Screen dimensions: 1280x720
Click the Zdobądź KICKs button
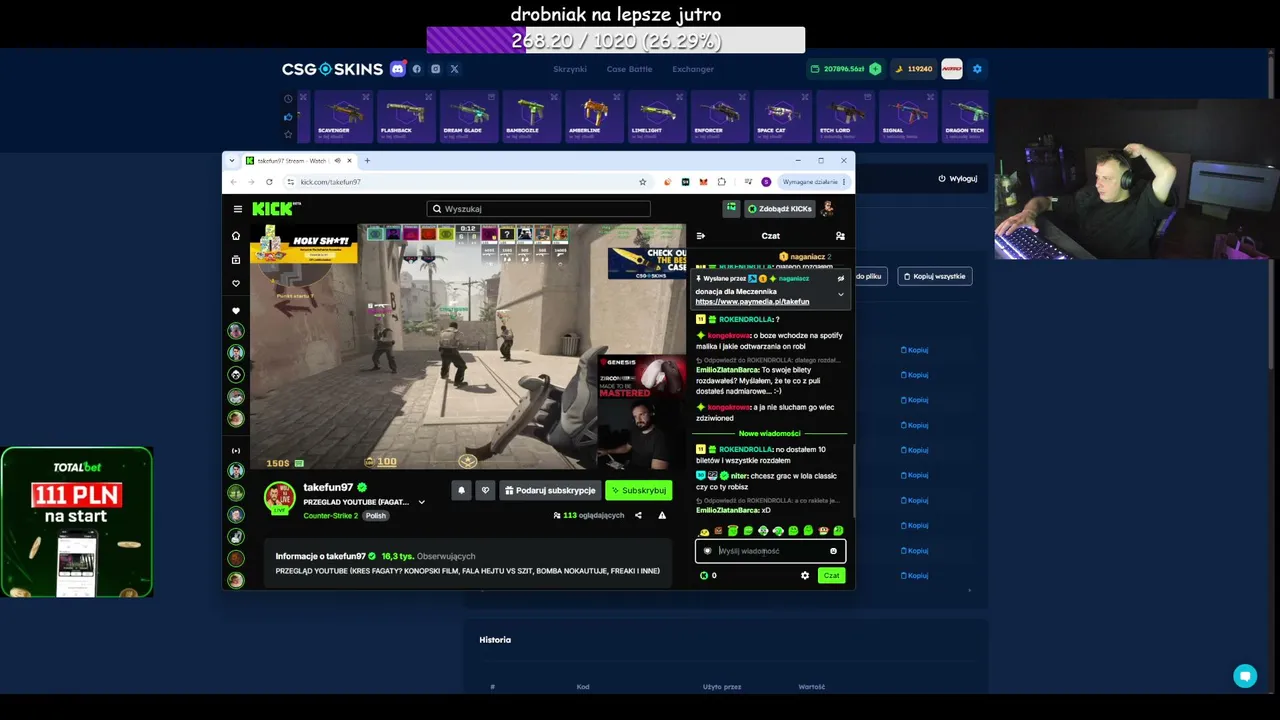(779, 209)
